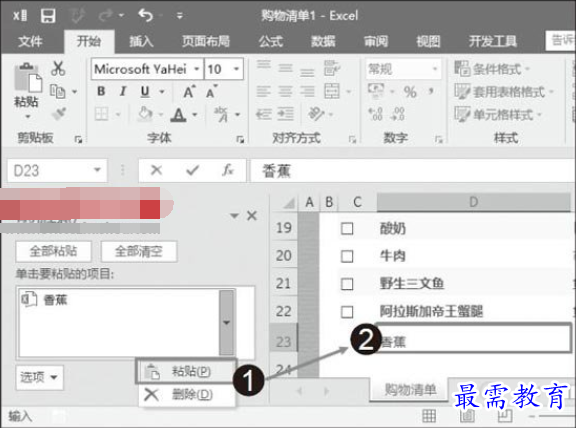Open 条件格式 conditional formatting menu

(x=492, y=69)
